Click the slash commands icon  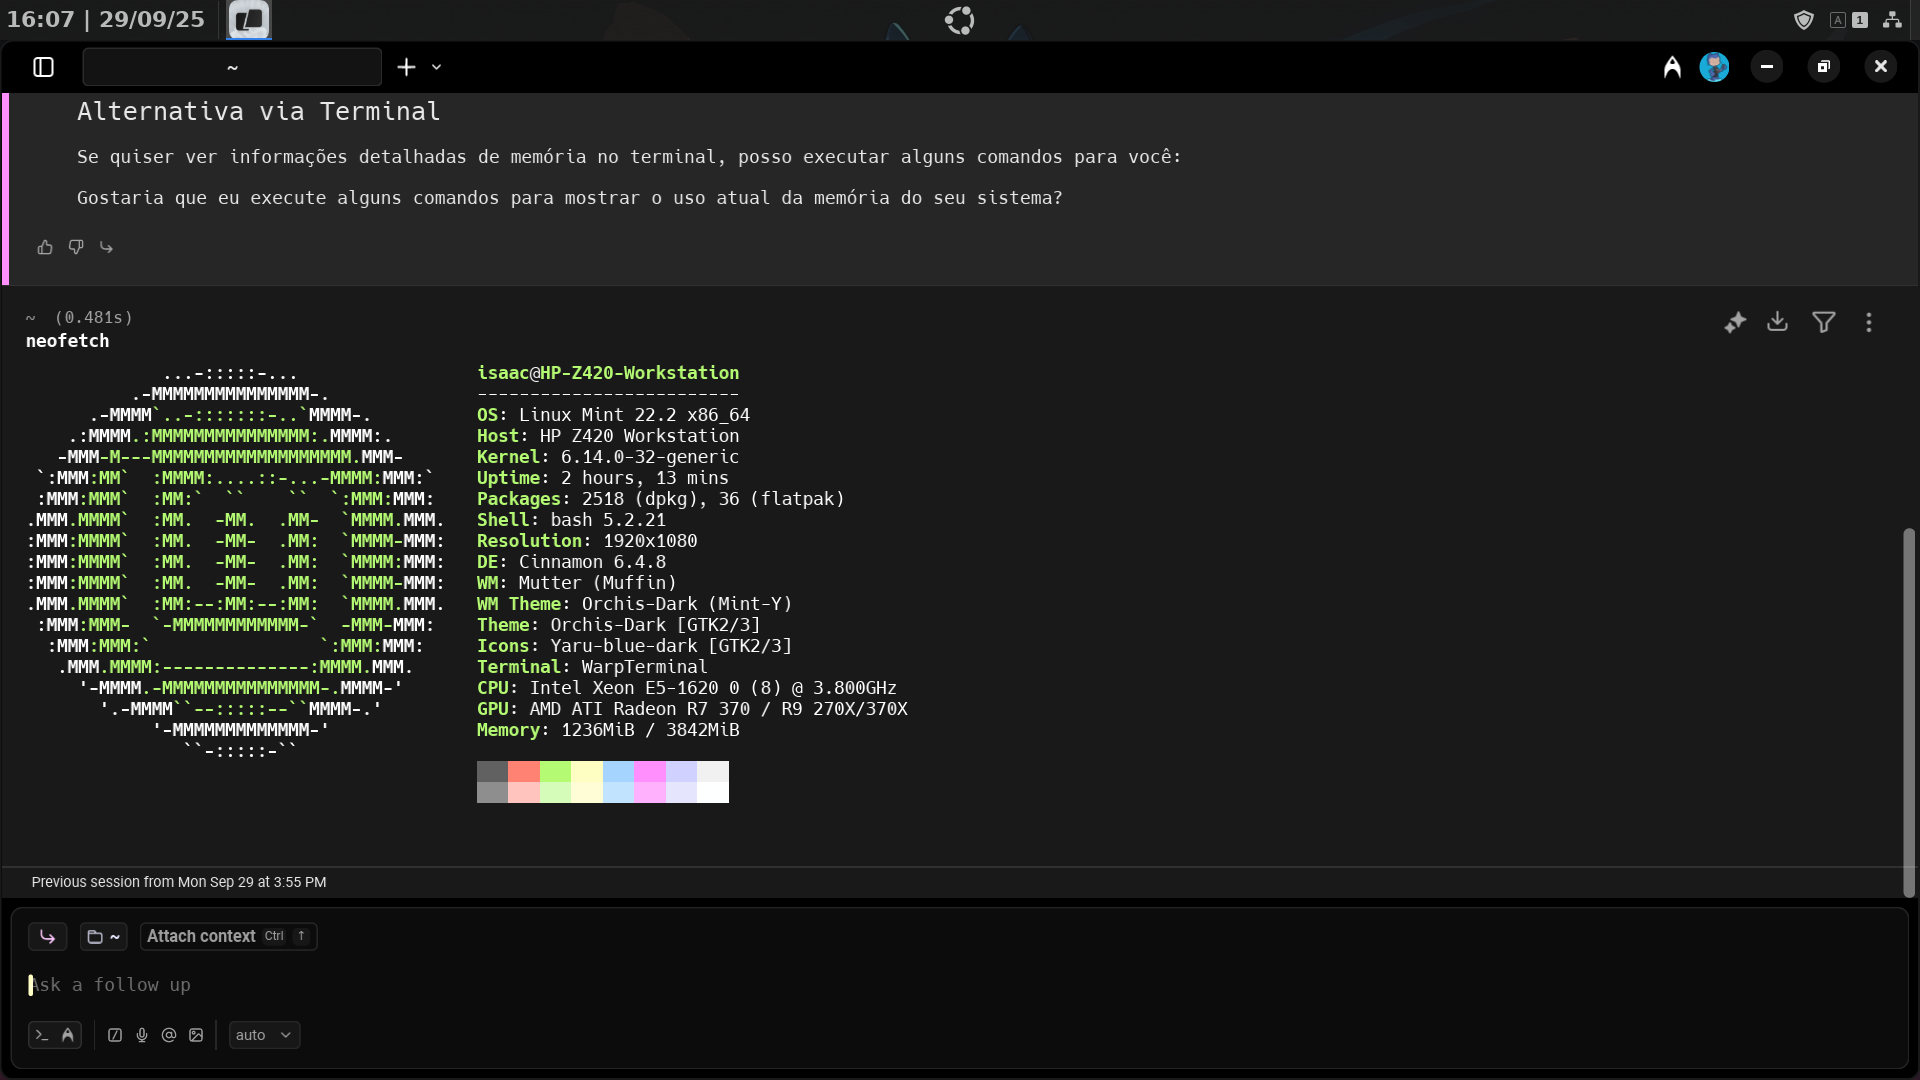115,1035
